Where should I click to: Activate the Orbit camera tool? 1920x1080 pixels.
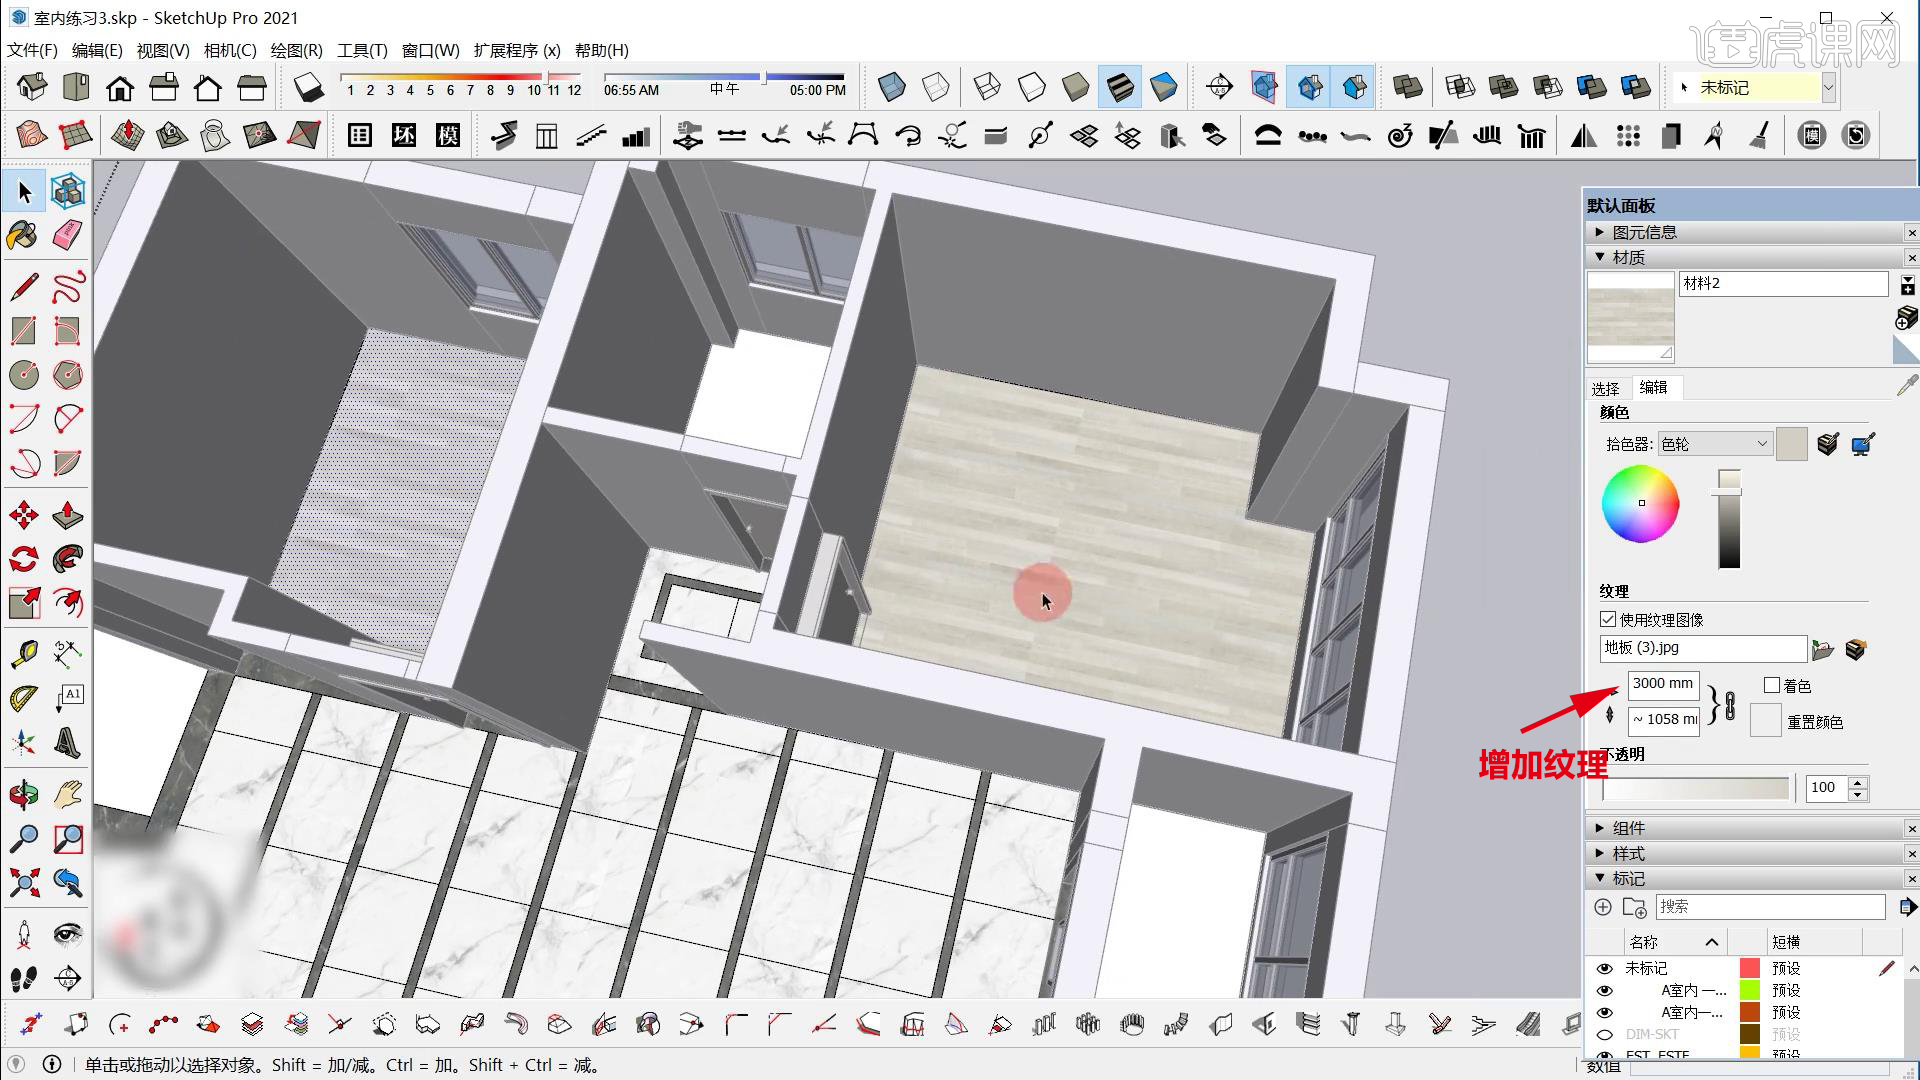click(x=24, y=795)
